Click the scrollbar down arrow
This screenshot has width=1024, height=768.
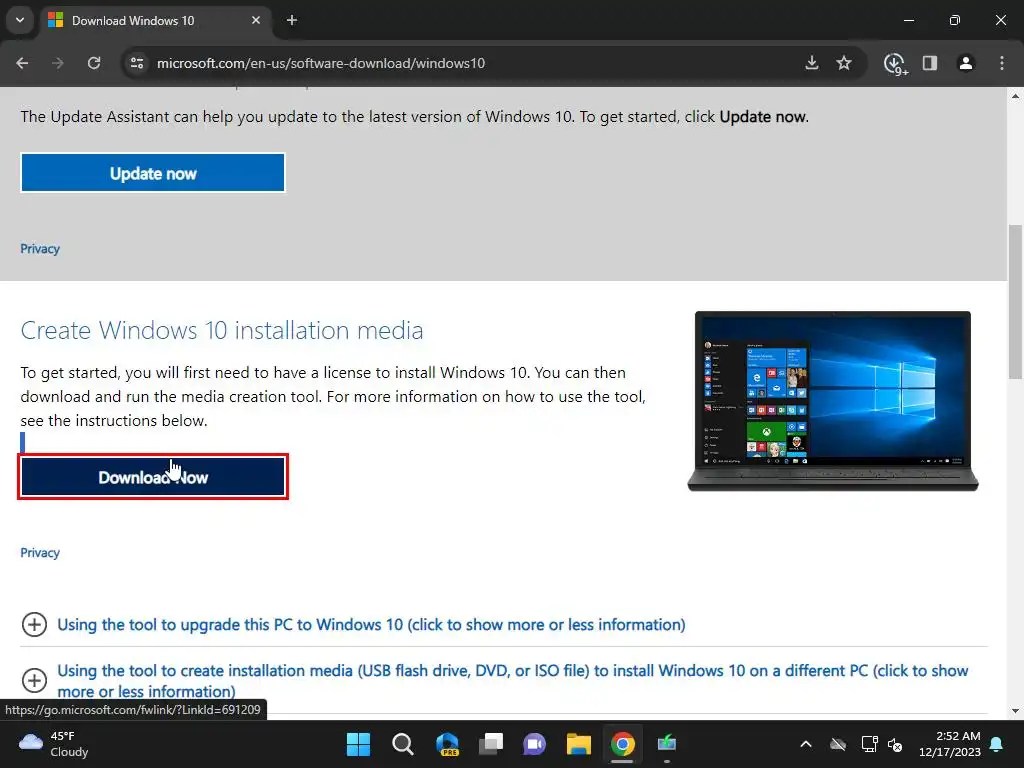pos(1015,711)
